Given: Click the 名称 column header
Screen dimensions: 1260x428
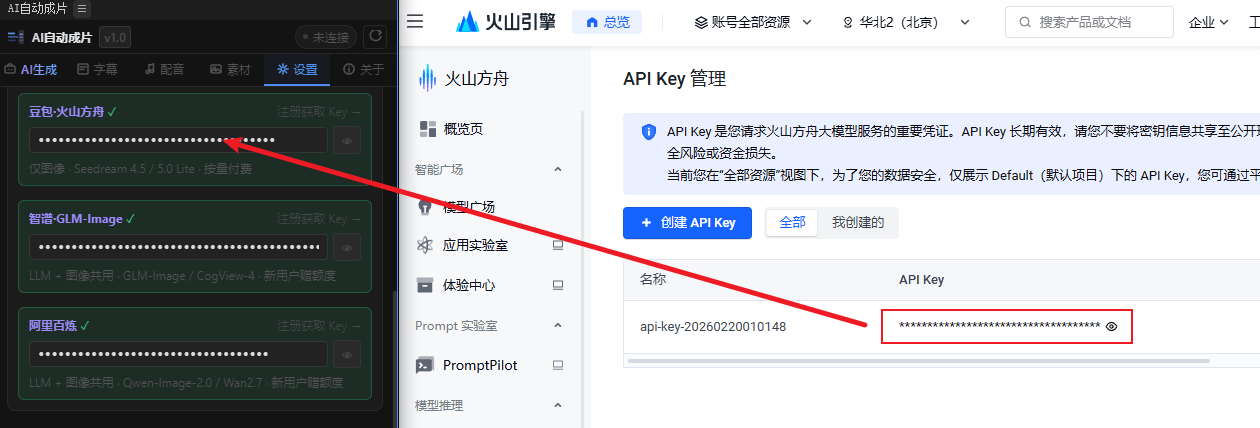Looking at the screenshot, I should click(653, 280).
